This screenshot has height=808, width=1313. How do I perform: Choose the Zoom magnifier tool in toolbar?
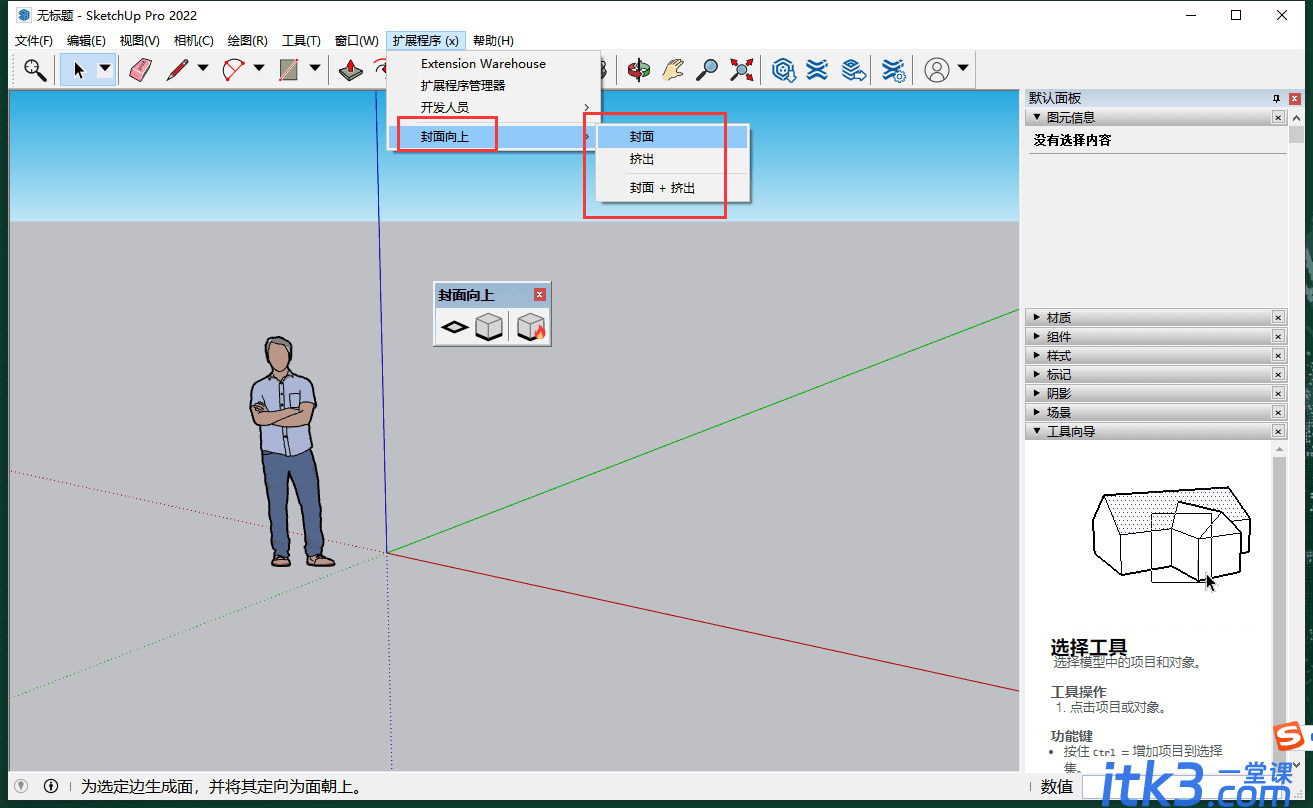pos(707,69)
